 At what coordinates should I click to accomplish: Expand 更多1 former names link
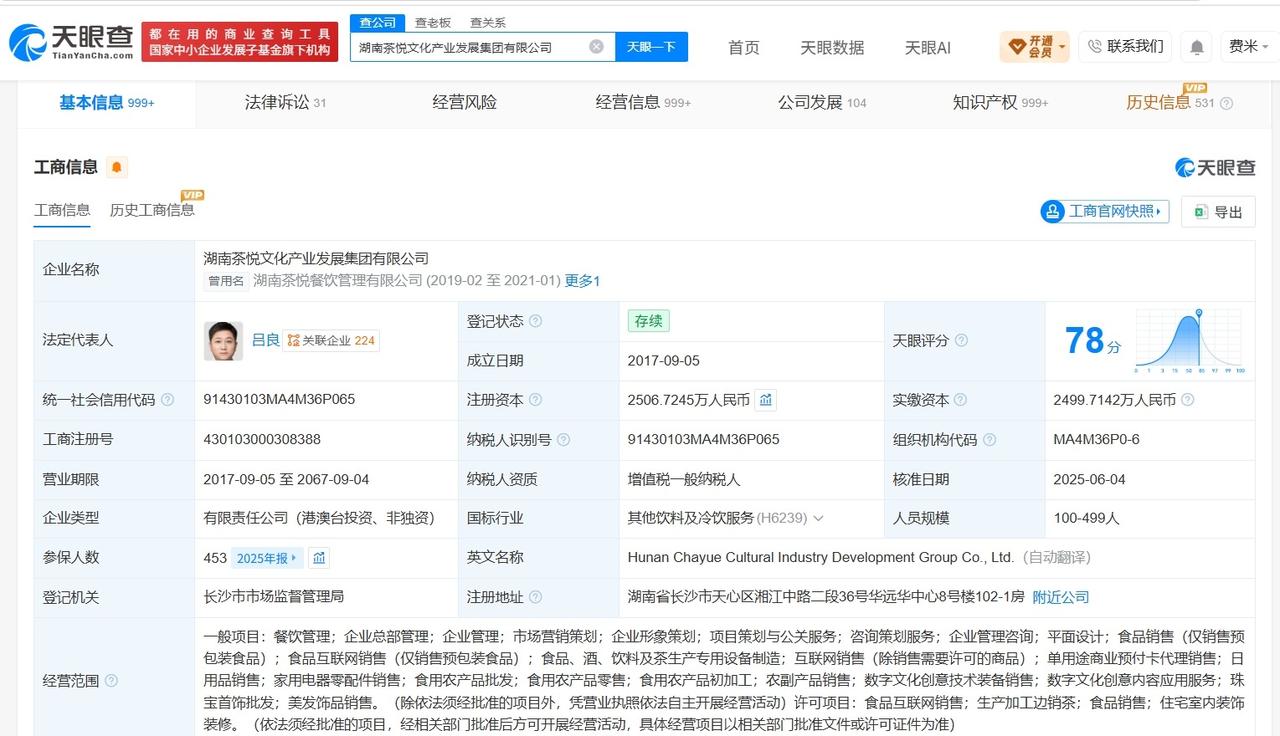click(x=582, y=281)
